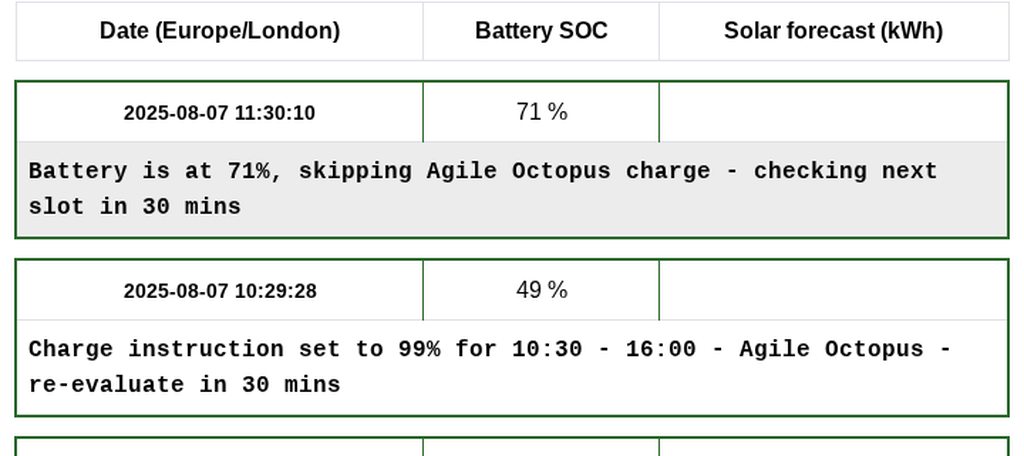Click the partially visible third entry's SOC cell
1024x456 pixels.
(541, 447)
